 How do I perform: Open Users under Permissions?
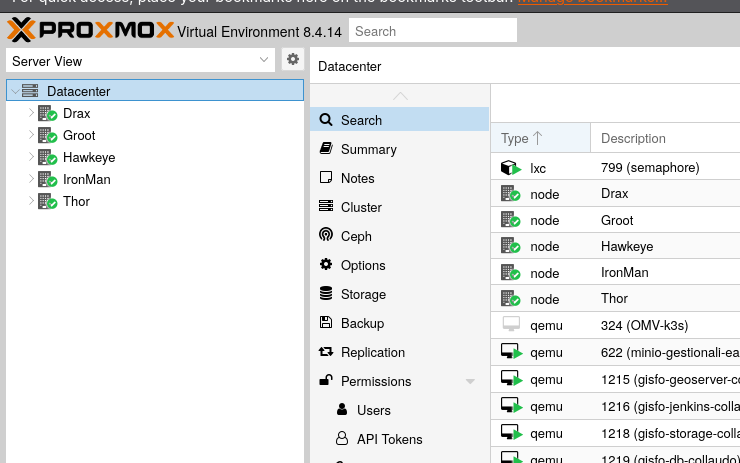click(x=373, y=410)
